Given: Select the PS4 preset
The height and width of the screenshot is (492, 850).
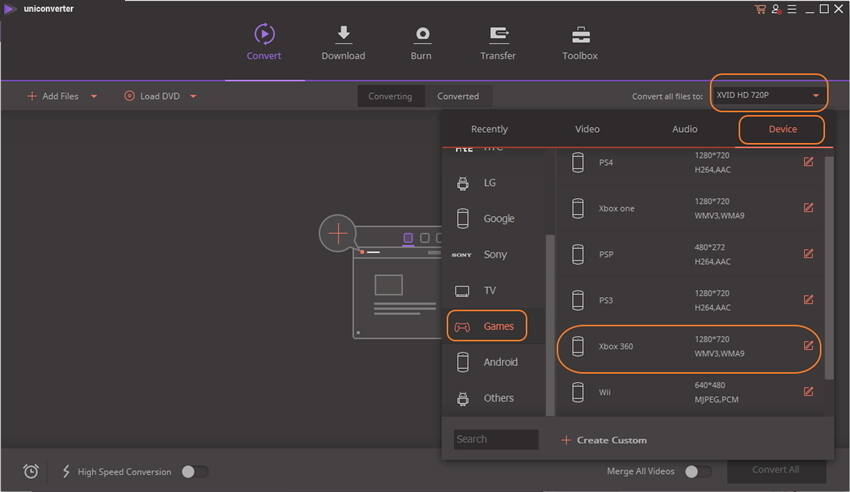Looking at the screenshot, I should (x=690, y=162).
